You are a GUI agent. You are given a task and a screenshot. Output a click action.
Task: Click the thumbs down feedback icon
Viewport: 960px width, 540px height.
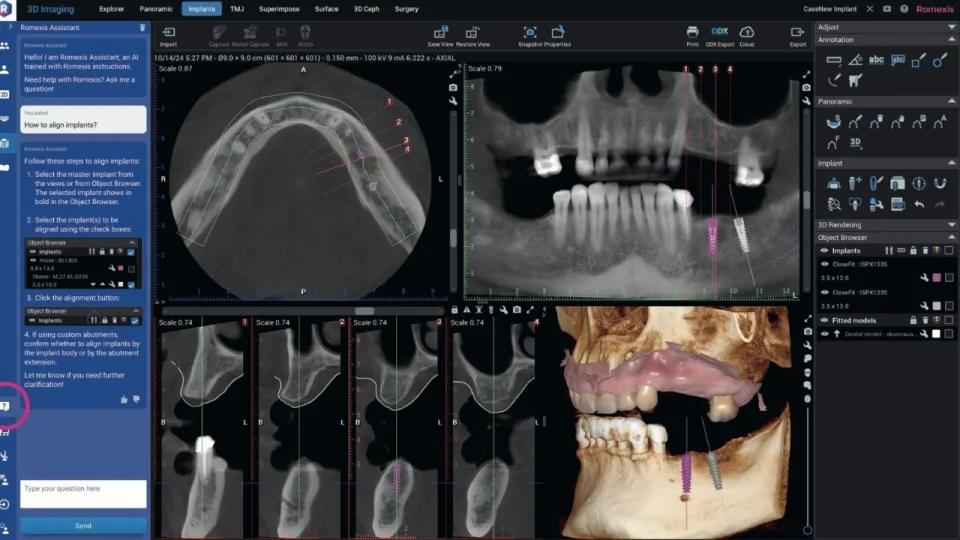point(137,399)
